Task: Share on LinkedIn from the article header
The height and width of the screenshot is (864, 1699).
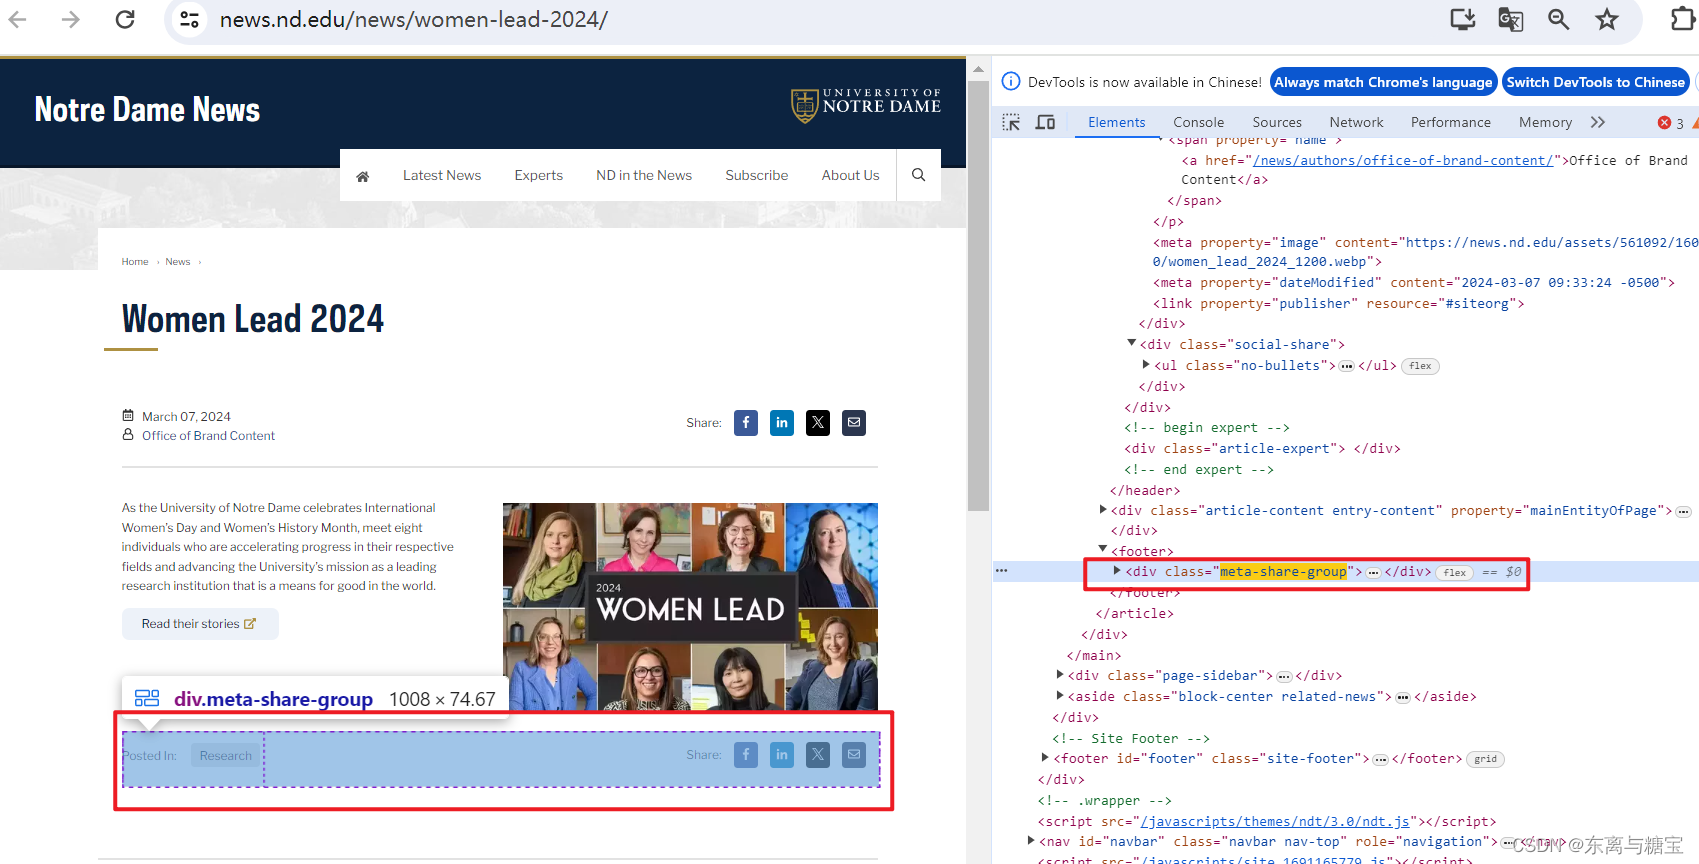Action: pyautogui.click(x=782, y=423)
